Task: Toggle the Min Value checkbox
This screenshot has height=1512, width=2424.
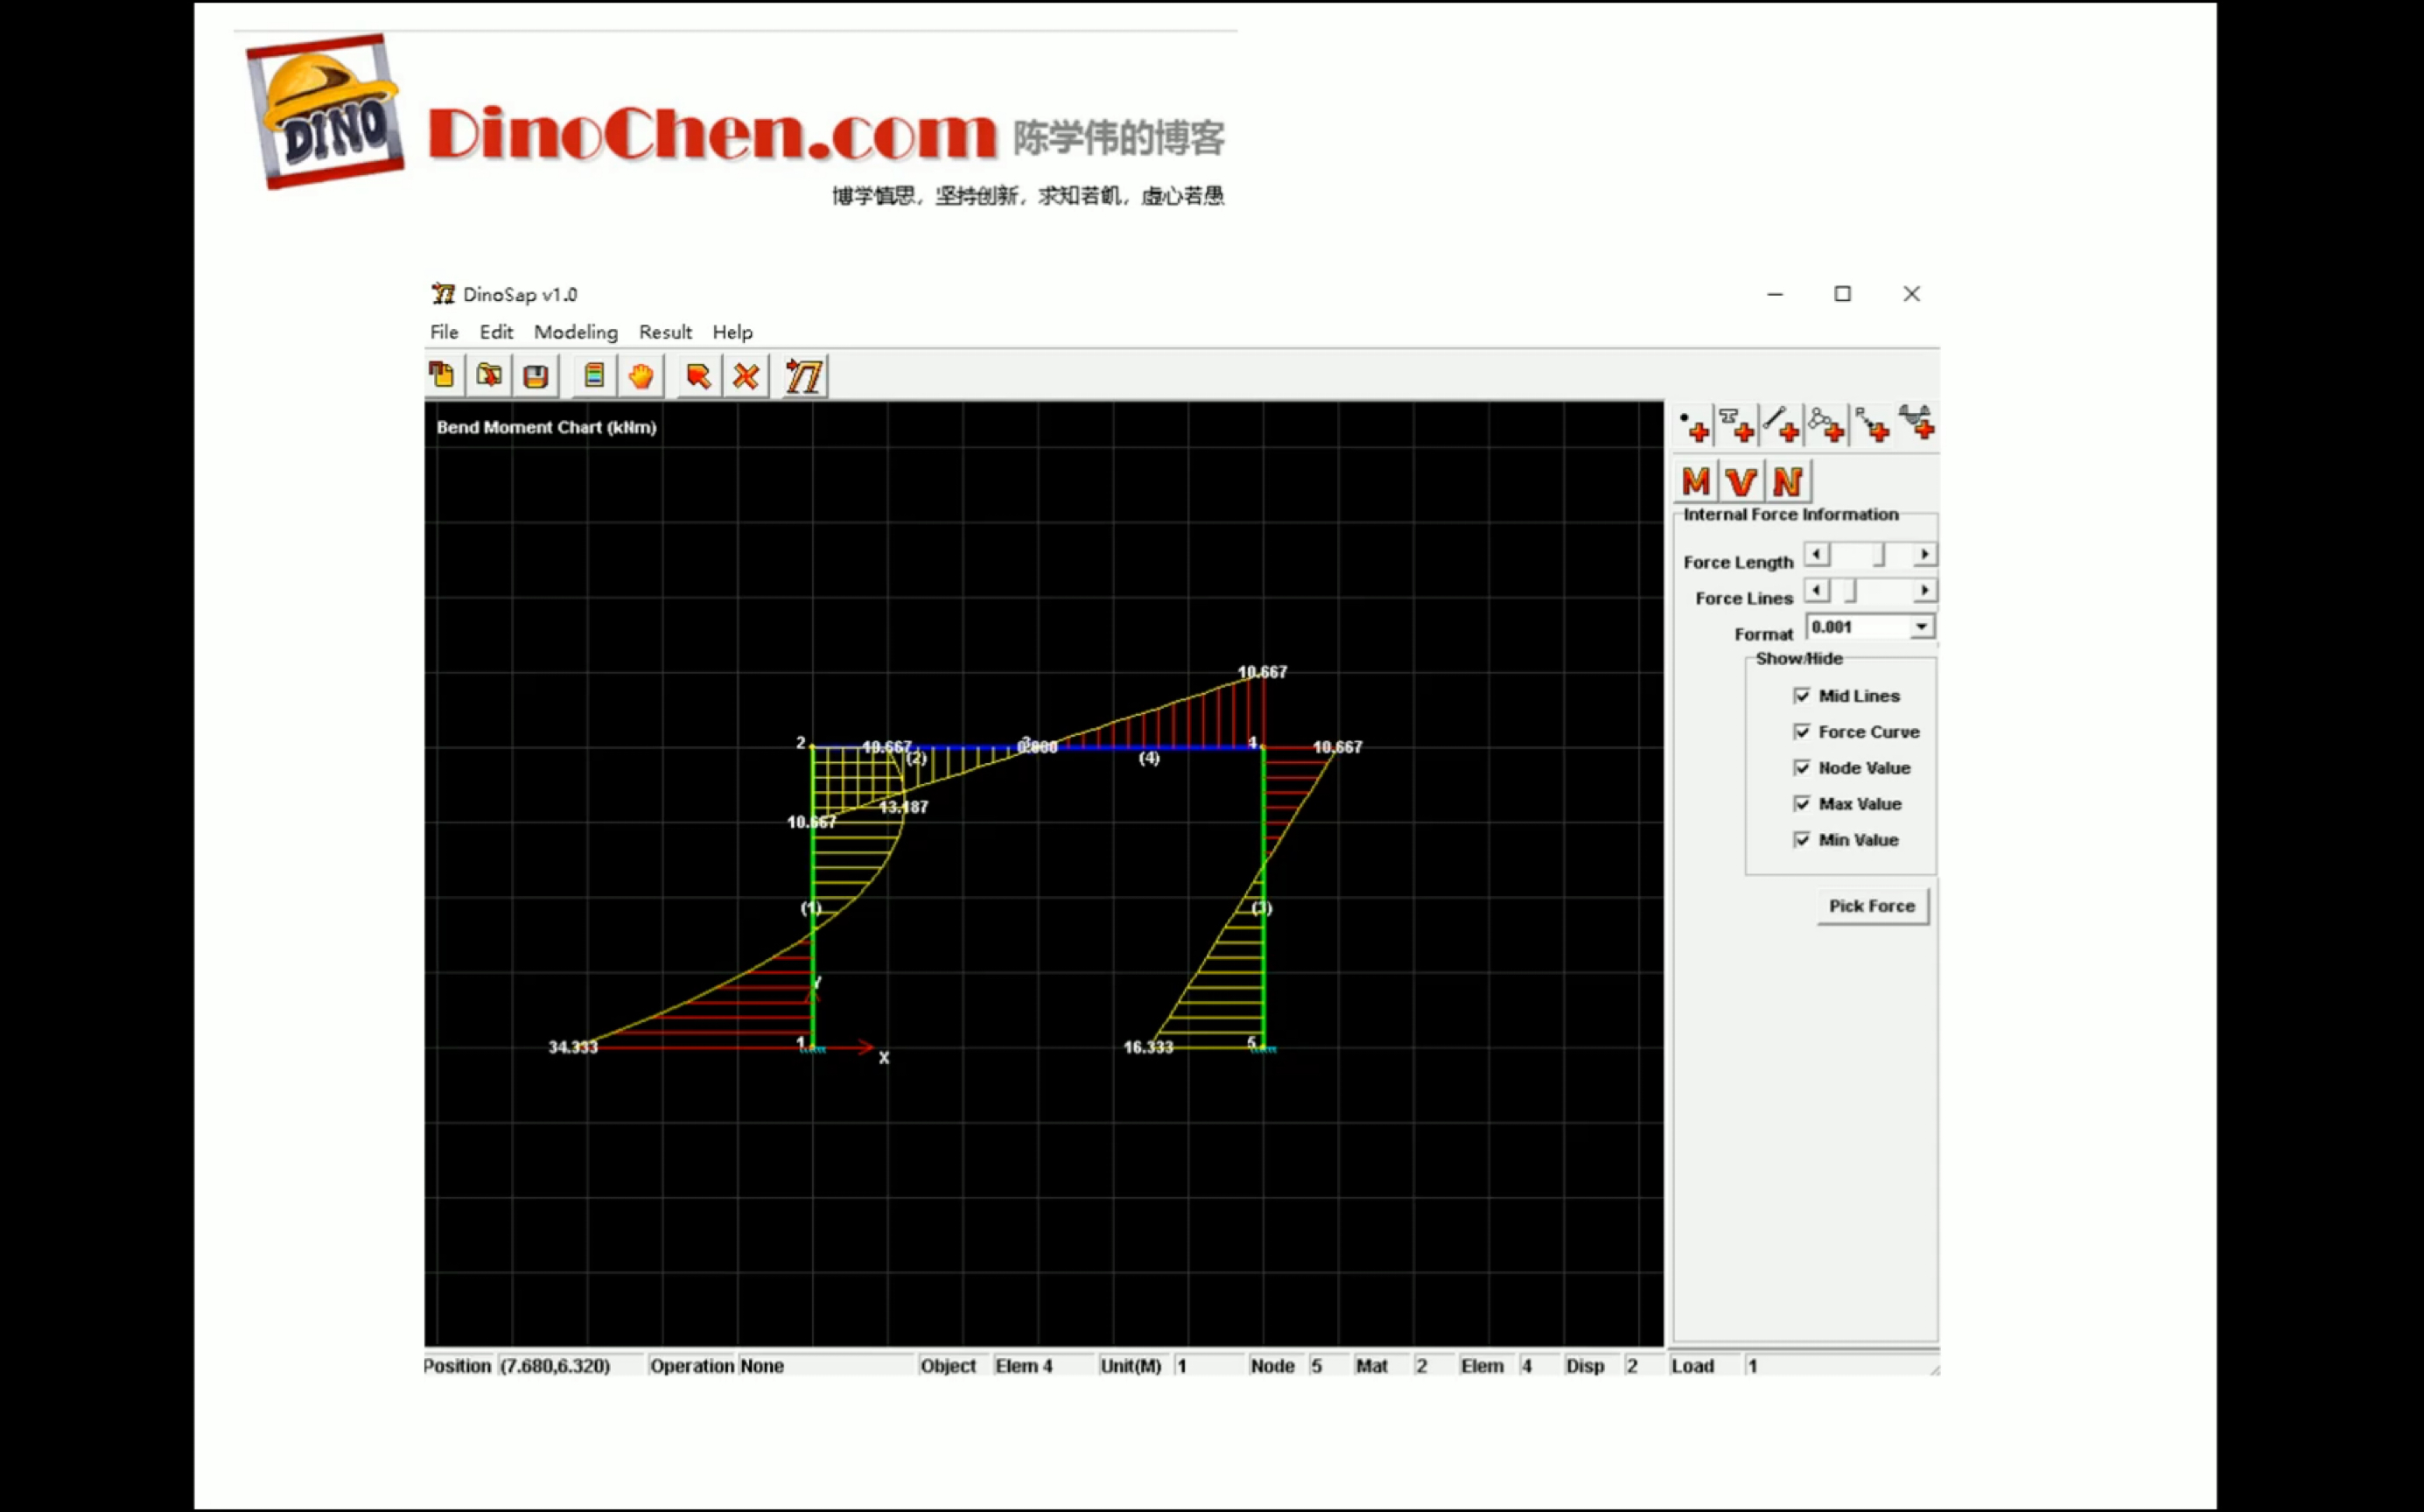Action: click(x=1799, y=840)
